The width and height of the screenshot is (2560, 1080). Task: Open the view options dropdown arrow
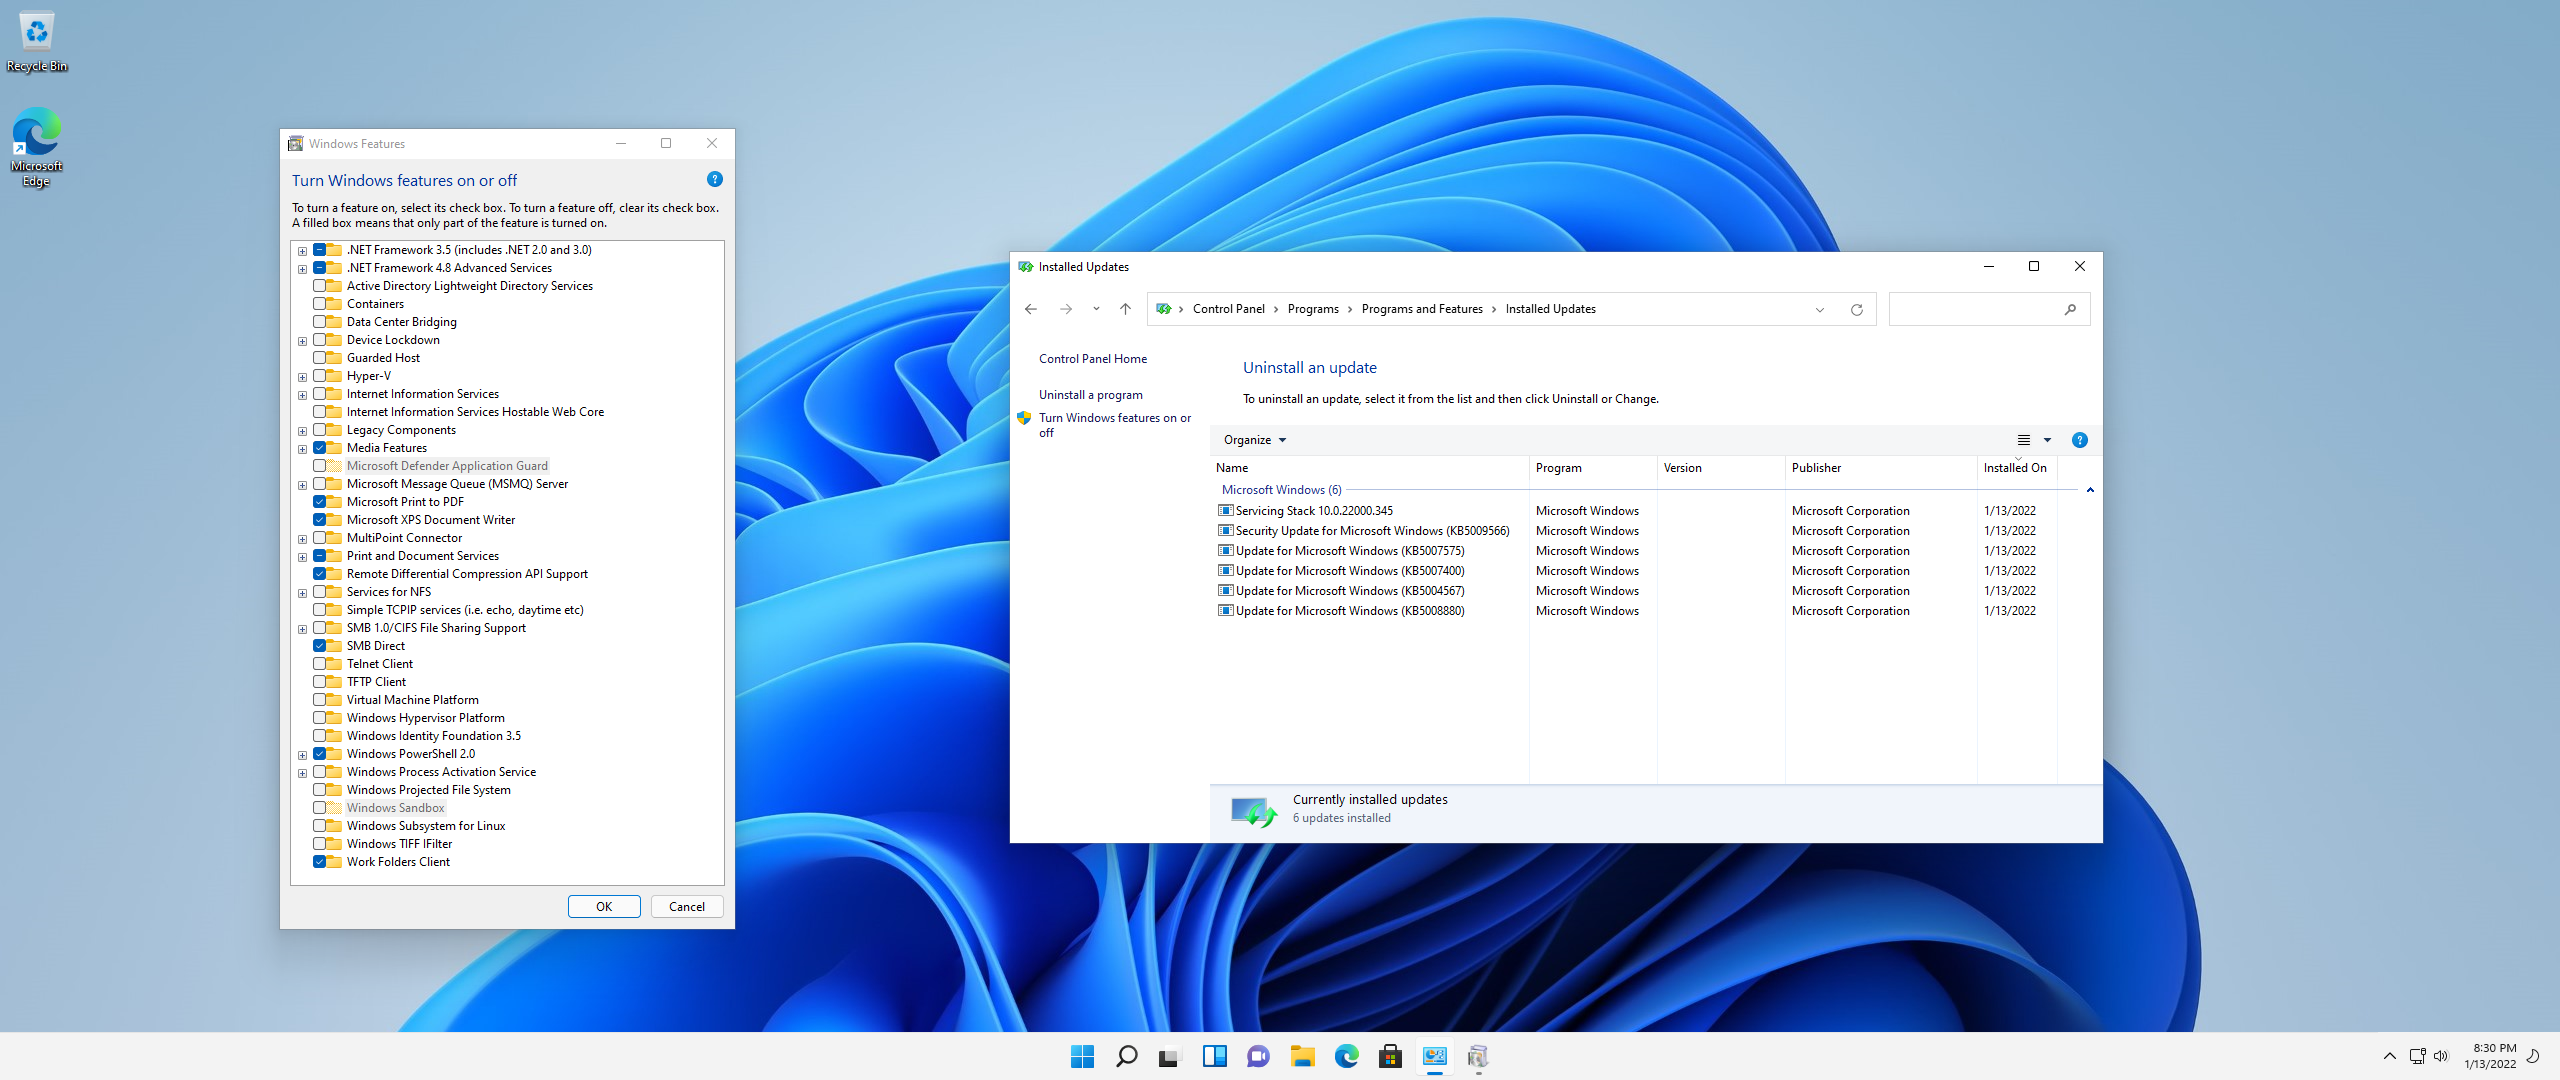[2047, 440]
